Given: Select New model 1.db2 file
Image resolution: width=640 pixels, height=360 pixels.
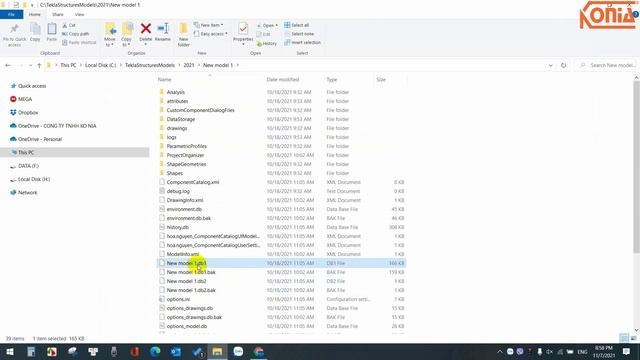Looking at the screenshot, I should click(186, 281).
